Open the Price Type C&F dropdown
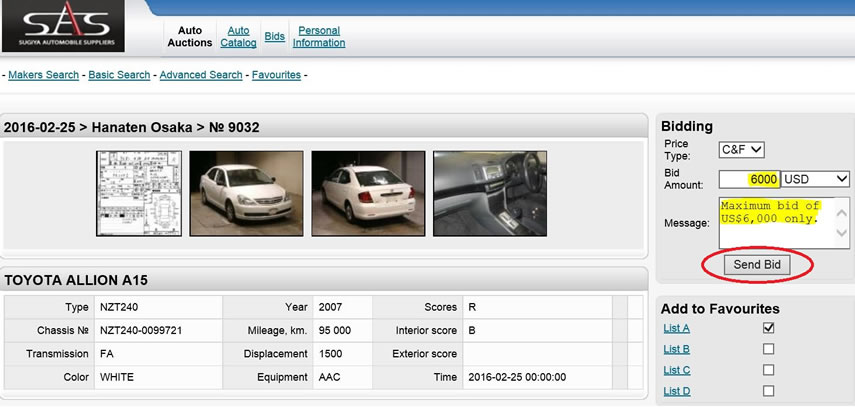 [741, 150]
